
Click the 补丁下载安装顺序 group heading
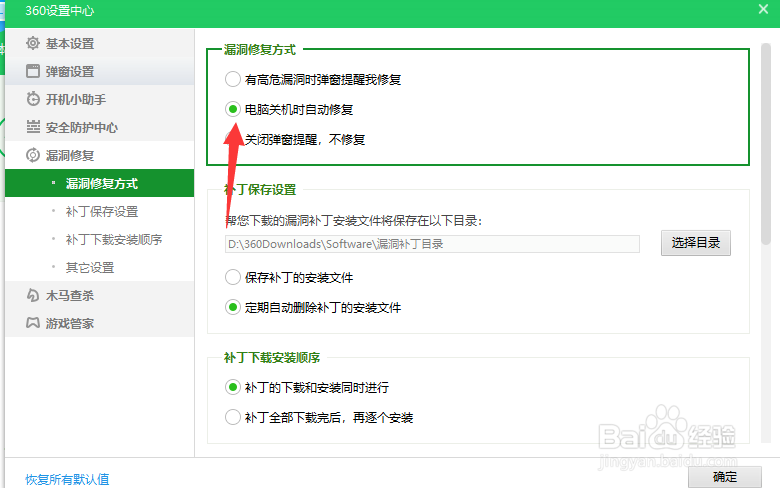click(x=272, y=357)
